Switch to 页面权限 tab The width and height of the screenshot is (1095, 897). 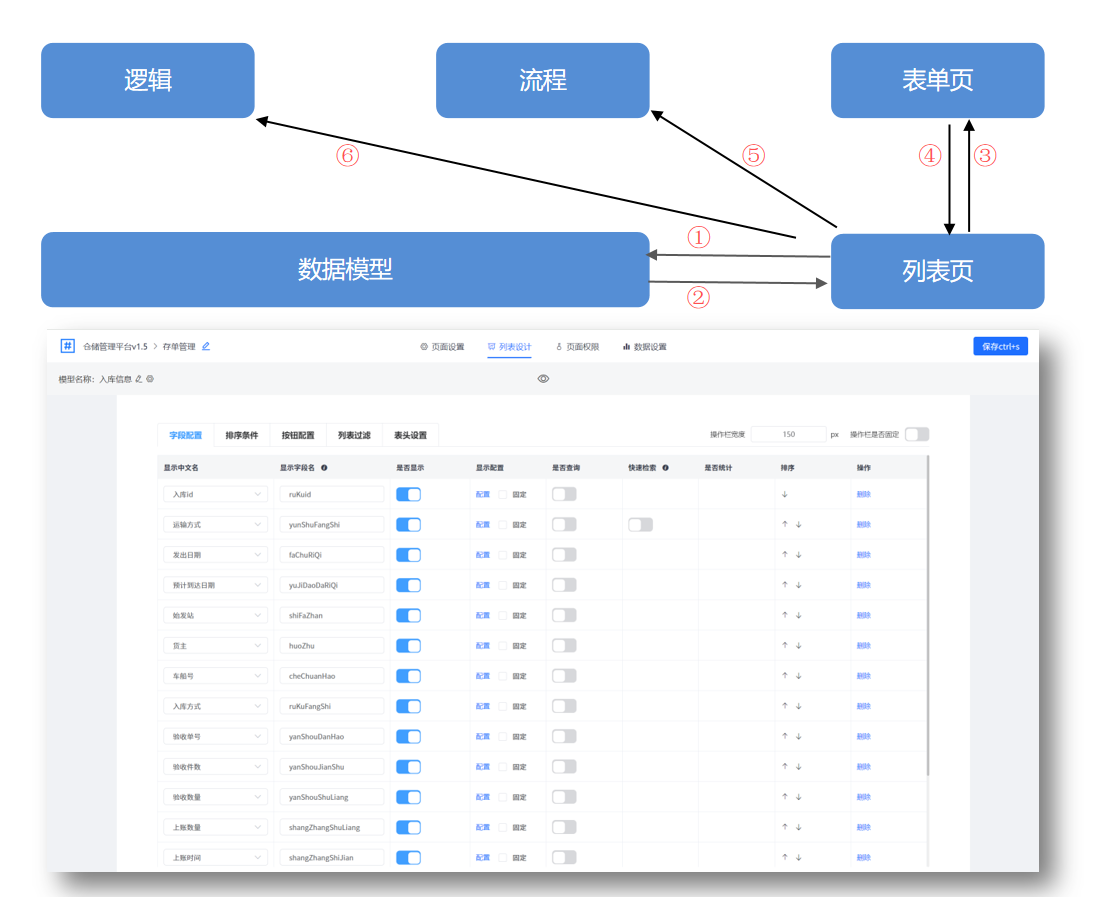point(578,347)
